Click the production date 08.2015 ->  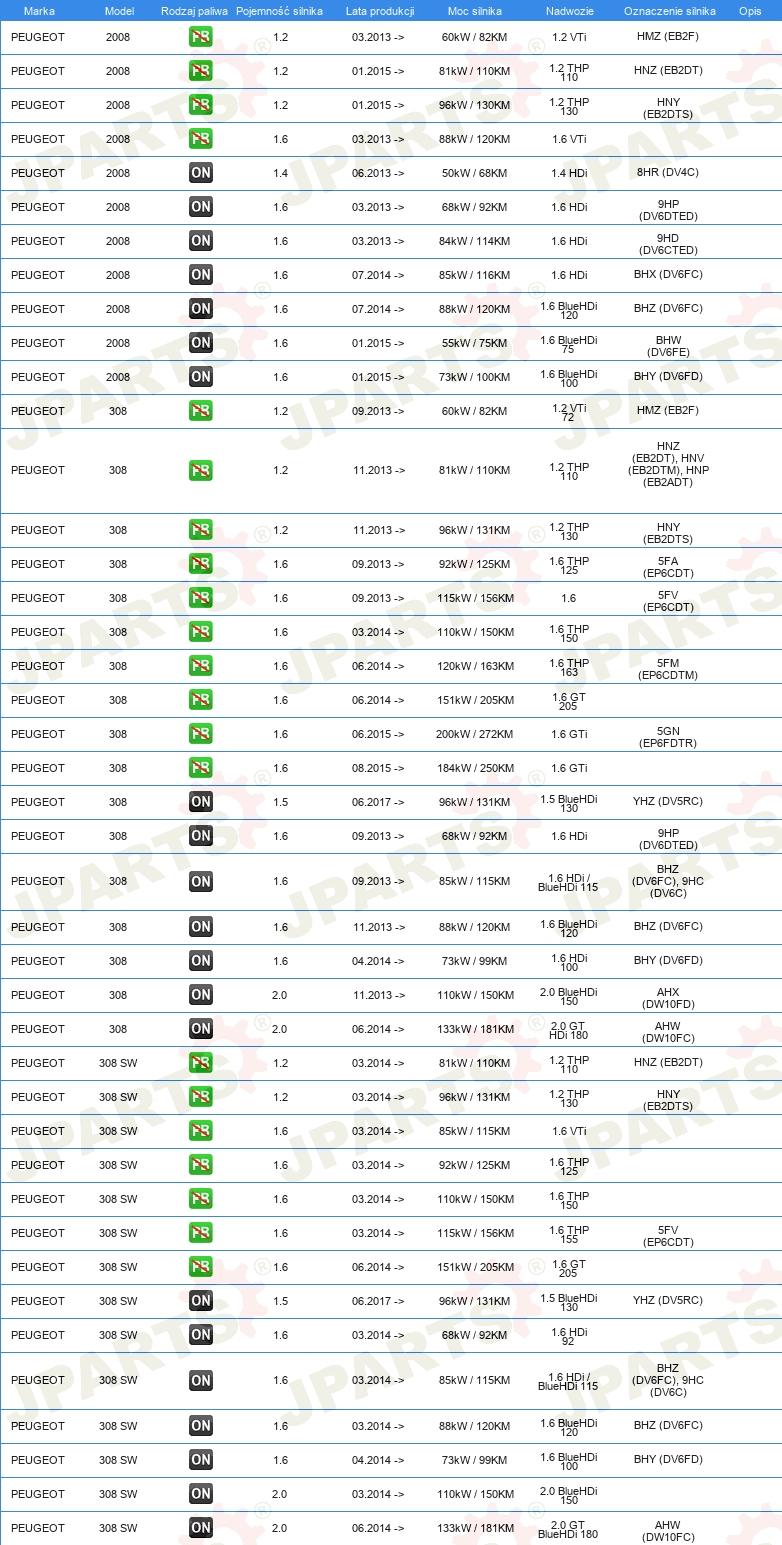[379, 768]
